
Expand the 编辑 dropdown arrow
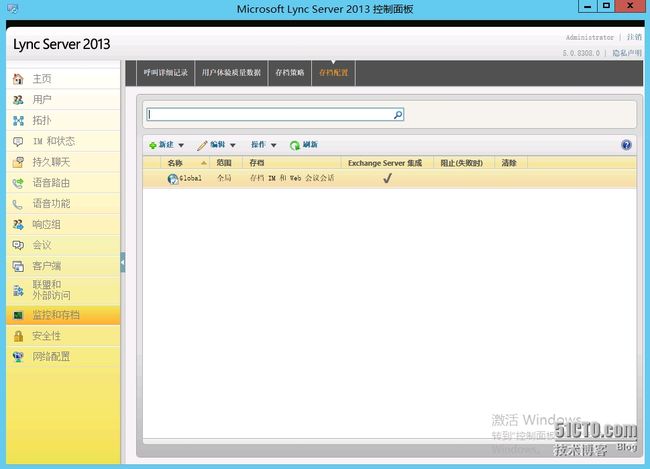pos(233,145)
